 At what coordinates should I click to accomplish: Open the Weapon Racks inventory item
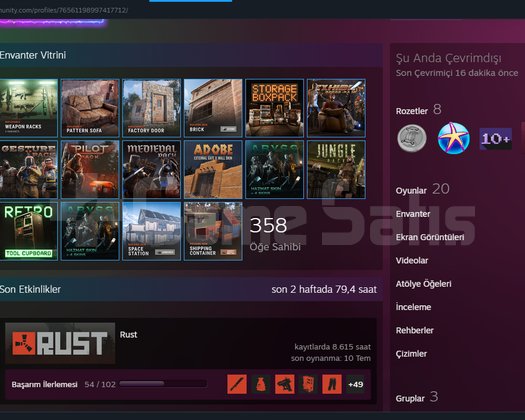28,108
